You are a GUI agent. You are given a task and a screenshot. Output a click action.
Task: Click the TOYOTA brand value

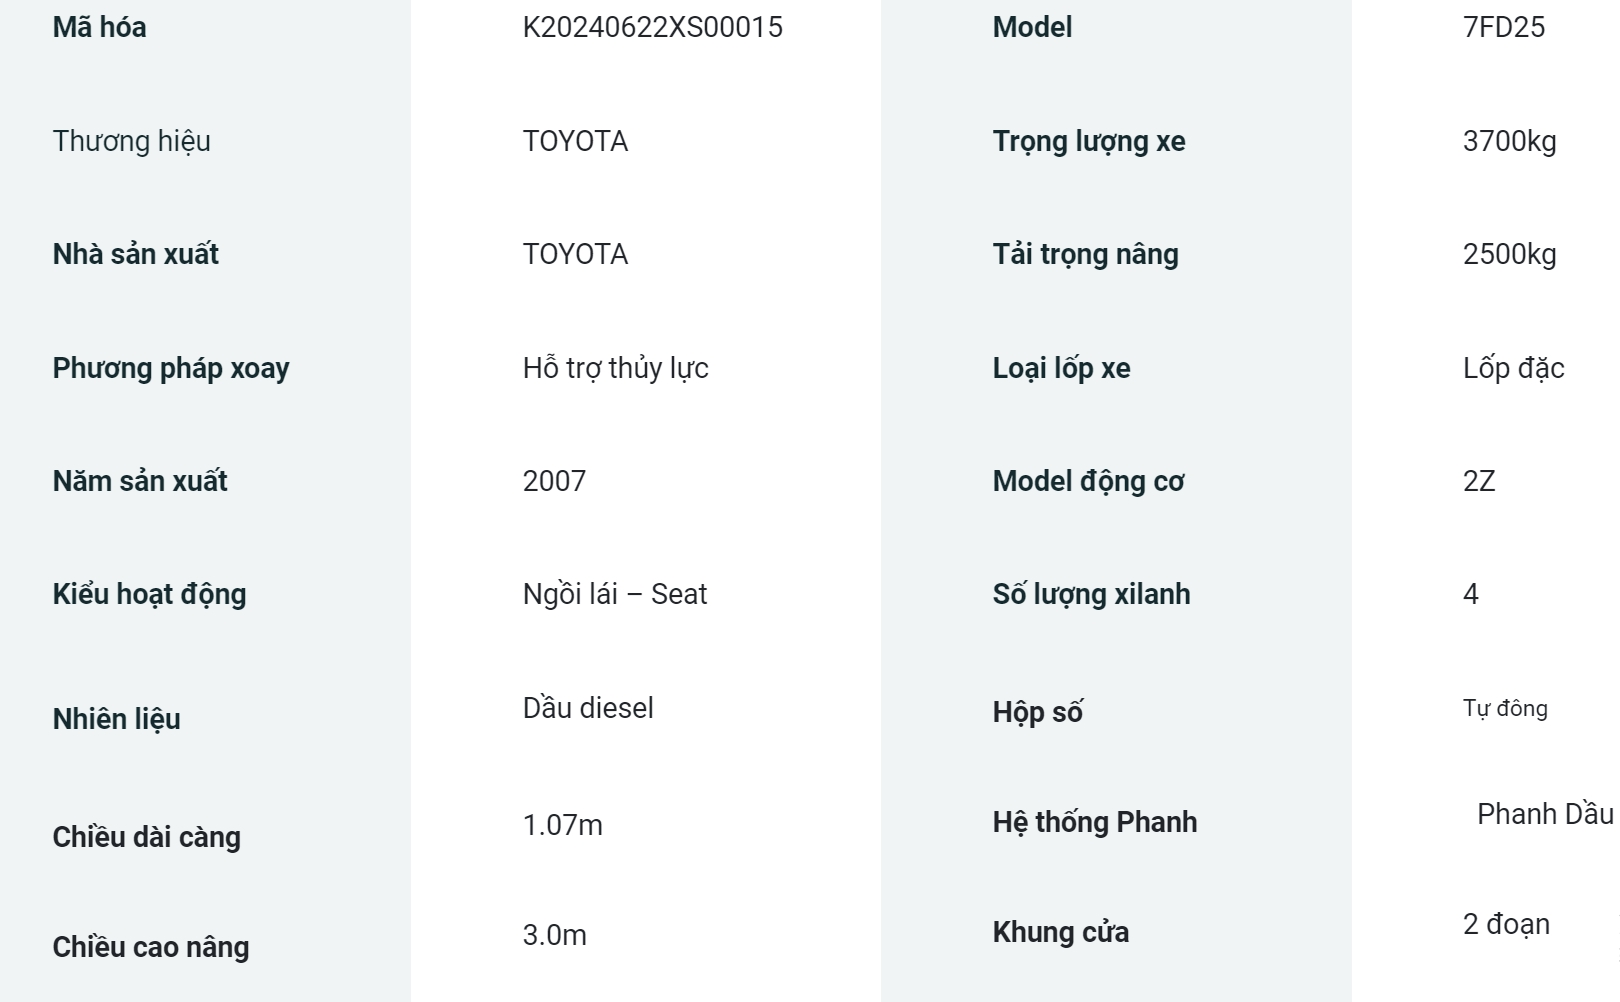575,141
